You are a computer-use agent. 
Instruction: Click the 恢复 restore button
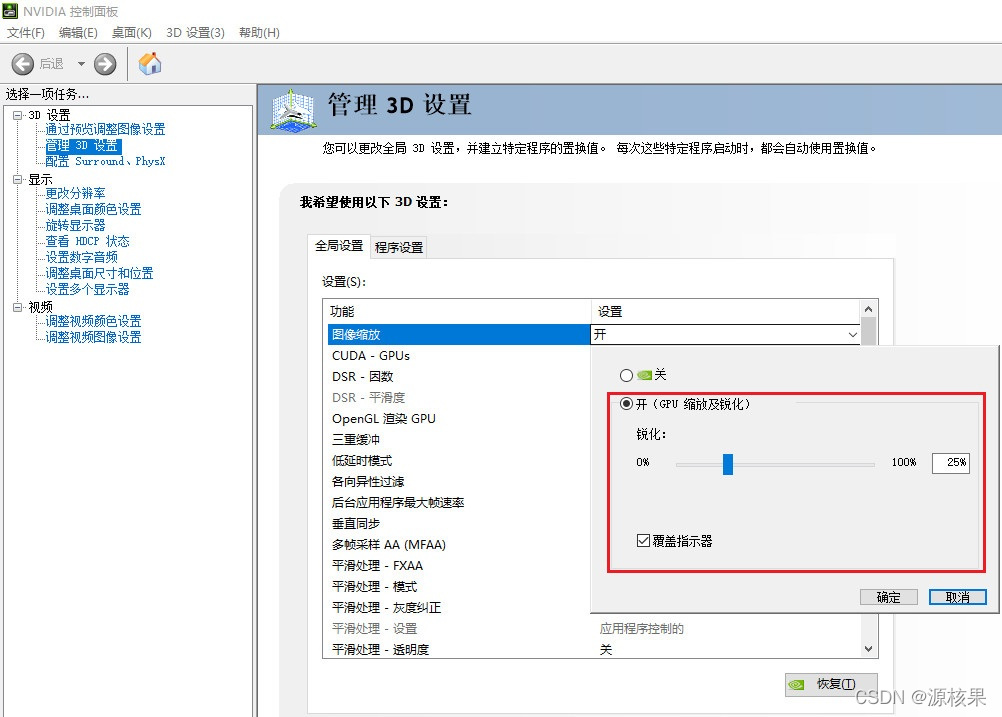pyautogui.click(x=831, y=684)
